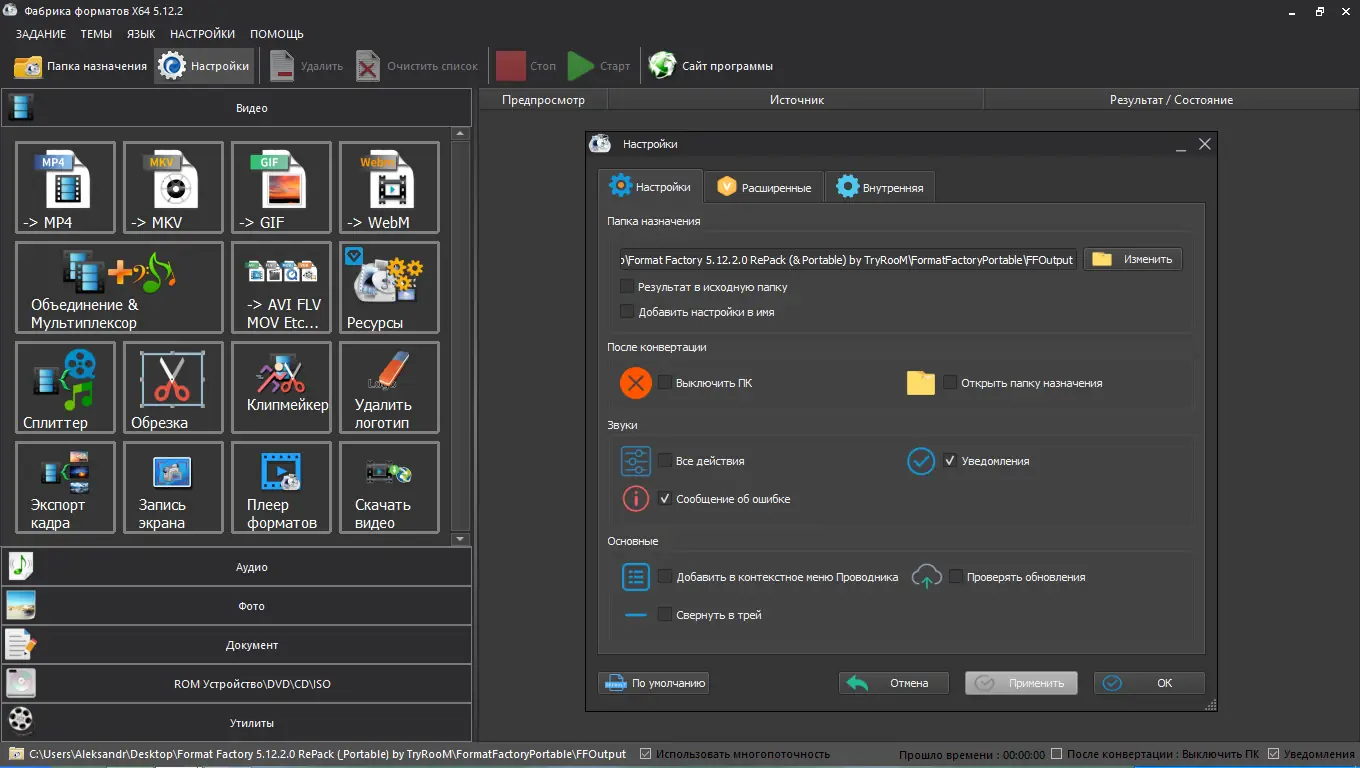Switch to the Внутренняя tab
The image size is (1360, 768).
880,187
